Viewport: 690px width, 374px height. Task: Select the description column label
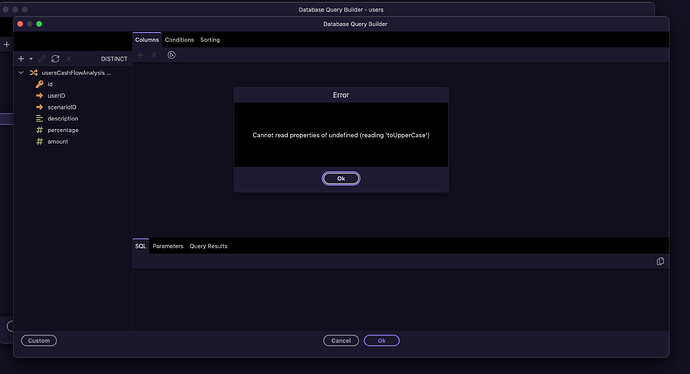point(63,118)
